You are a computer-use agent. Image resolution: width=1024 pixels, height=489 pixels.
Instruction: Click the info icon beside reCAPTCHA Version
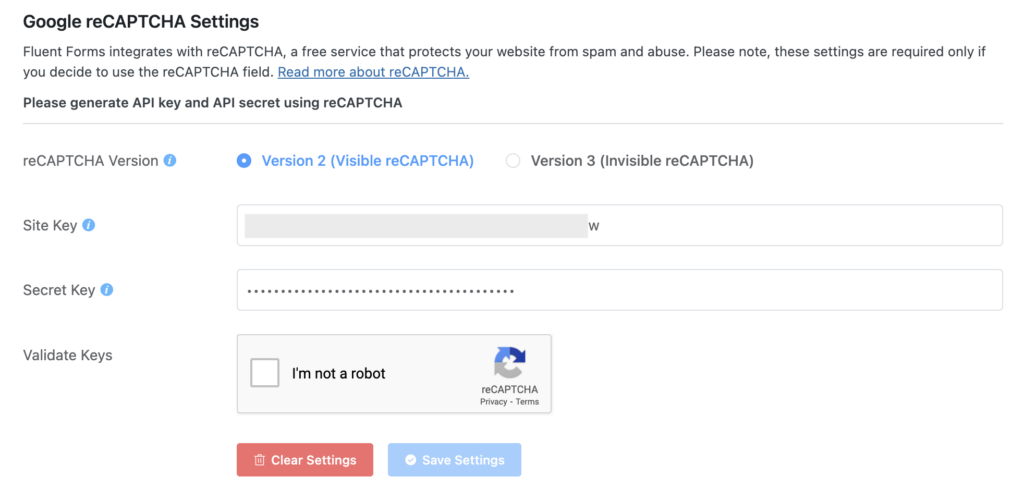(170, 160)
